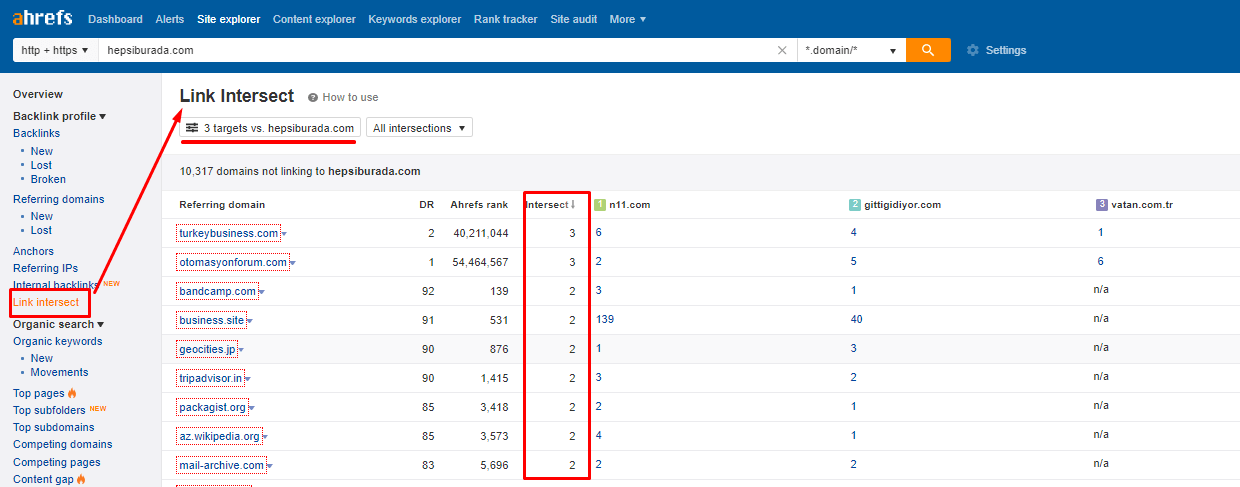This screenshot has width=1240, height=487.
Task: Collapse the Backlink profile section
Action: tap(60, 116)
